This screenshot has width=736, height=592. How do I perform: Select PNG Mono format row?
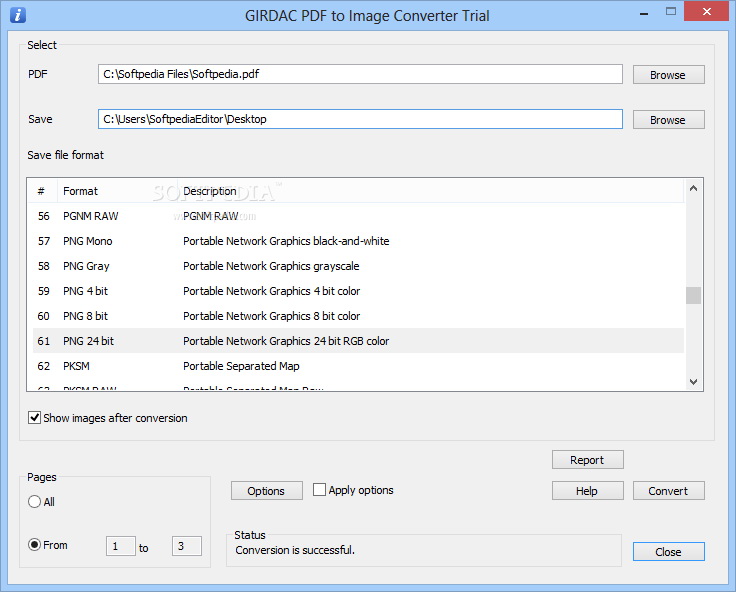[358, 241]
